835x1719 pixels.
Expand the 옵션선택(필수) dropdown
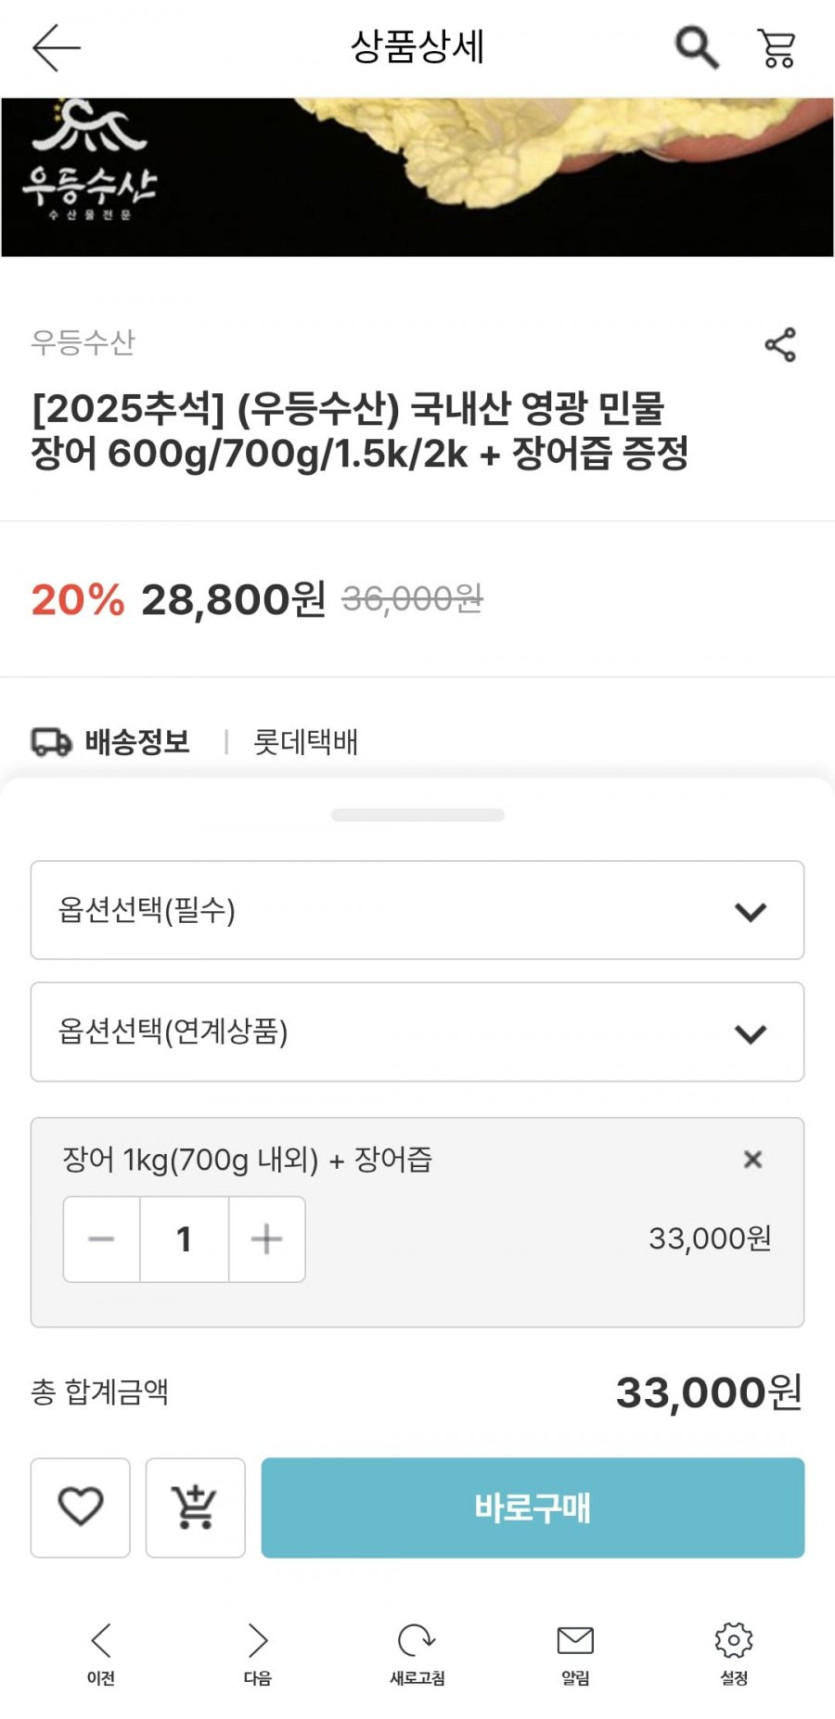(417, 910)
